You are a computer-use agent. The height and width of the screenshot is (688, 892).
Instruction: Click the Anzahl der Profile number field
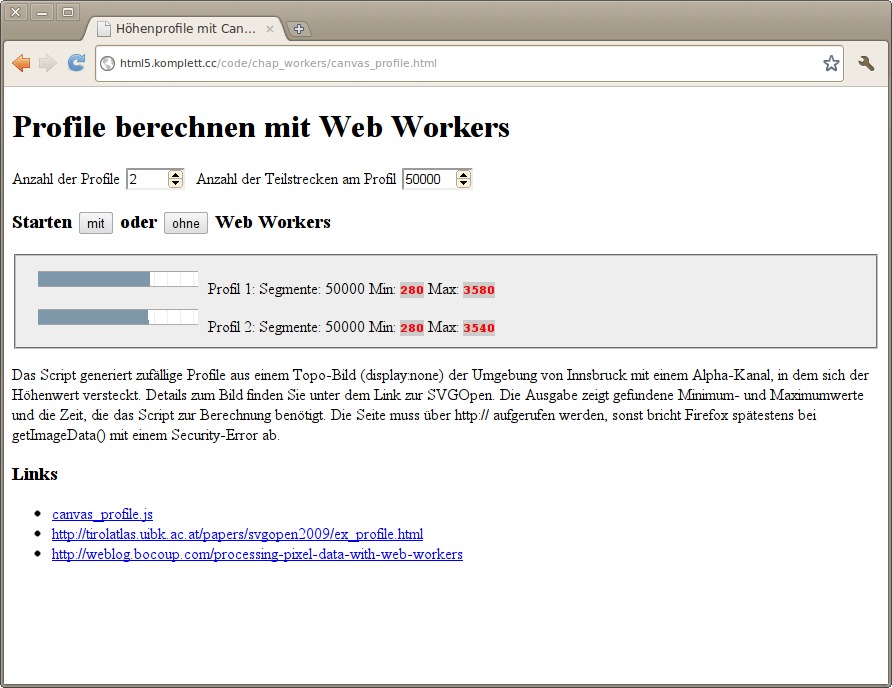click(x=146, y=179)
